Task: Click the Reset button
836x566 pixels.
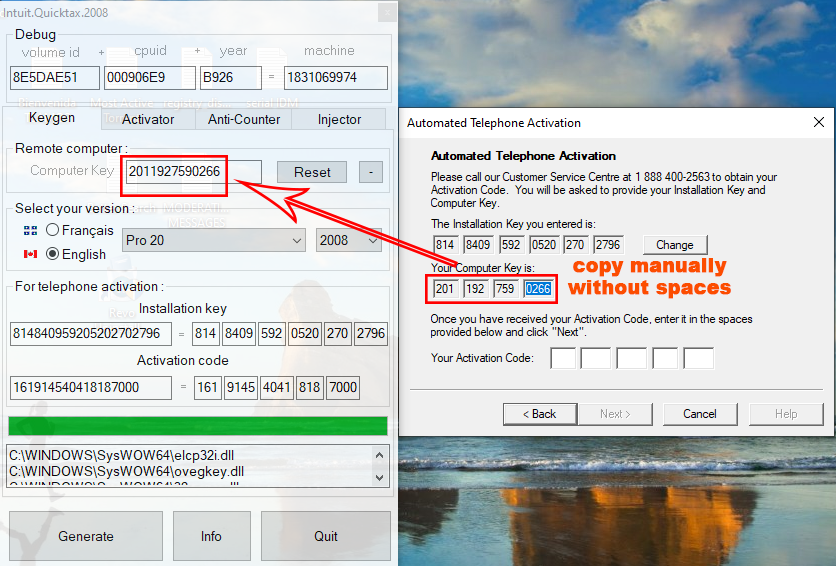Action: (312, 172)
